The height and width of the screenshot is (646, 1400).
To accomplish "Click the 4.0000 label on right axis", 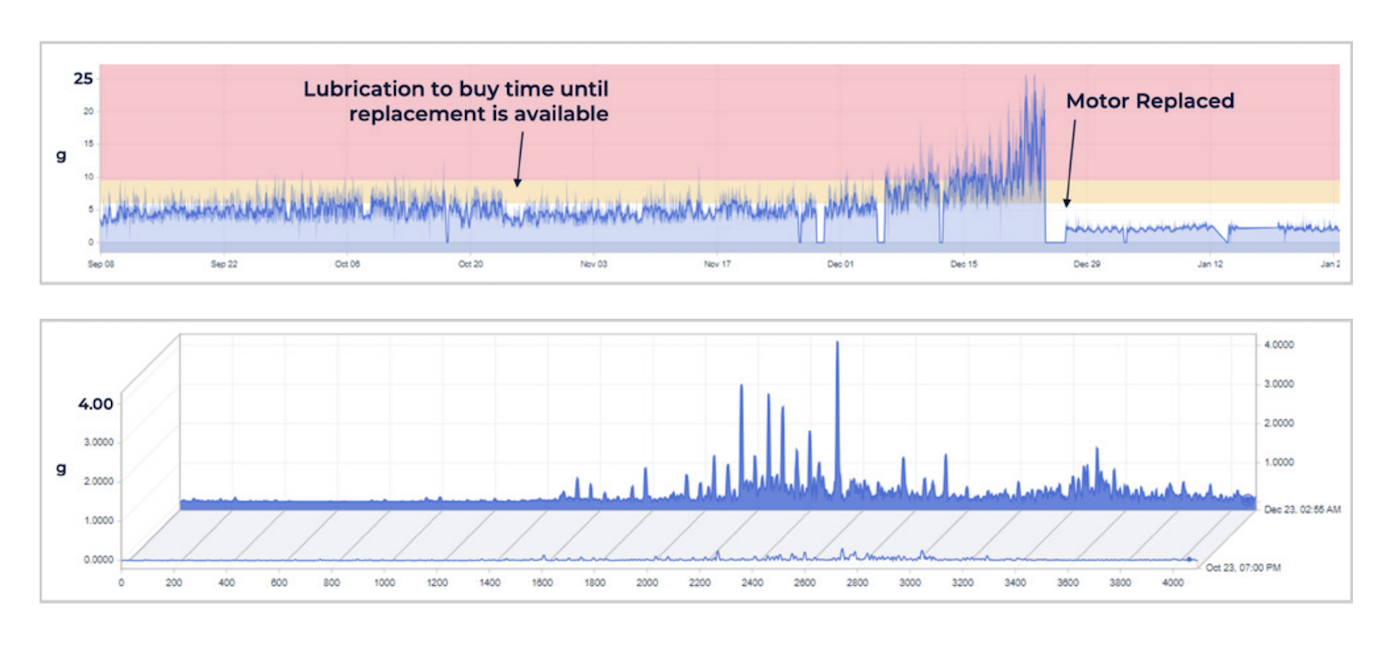I will click(1282, 344).
